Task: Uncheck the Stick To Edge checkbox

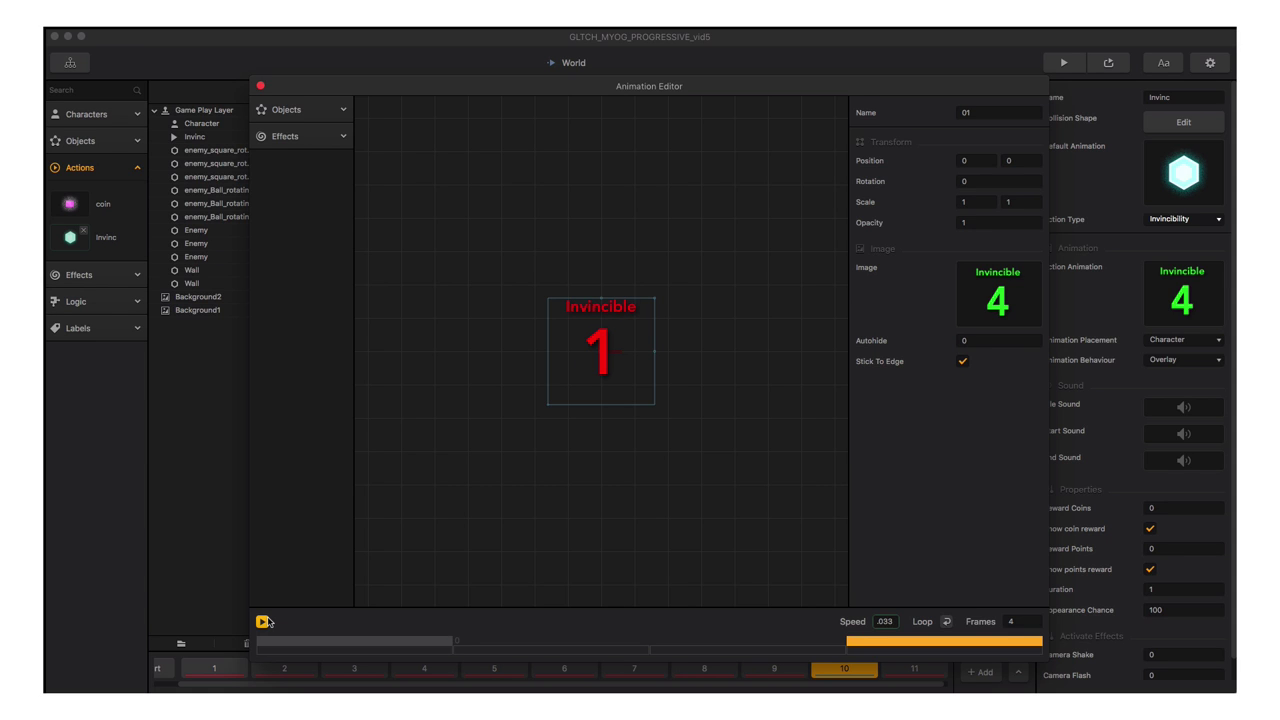Action: [x=962, y=361]
